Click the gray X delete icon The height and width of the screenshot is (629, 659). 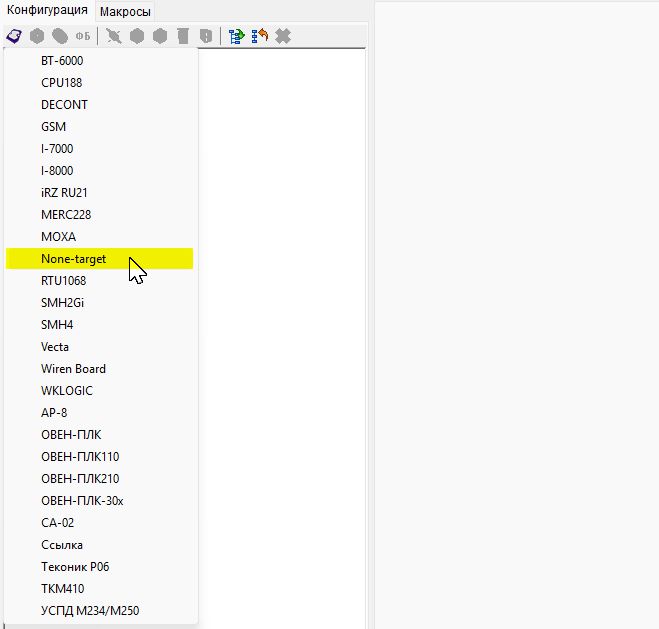283,36
